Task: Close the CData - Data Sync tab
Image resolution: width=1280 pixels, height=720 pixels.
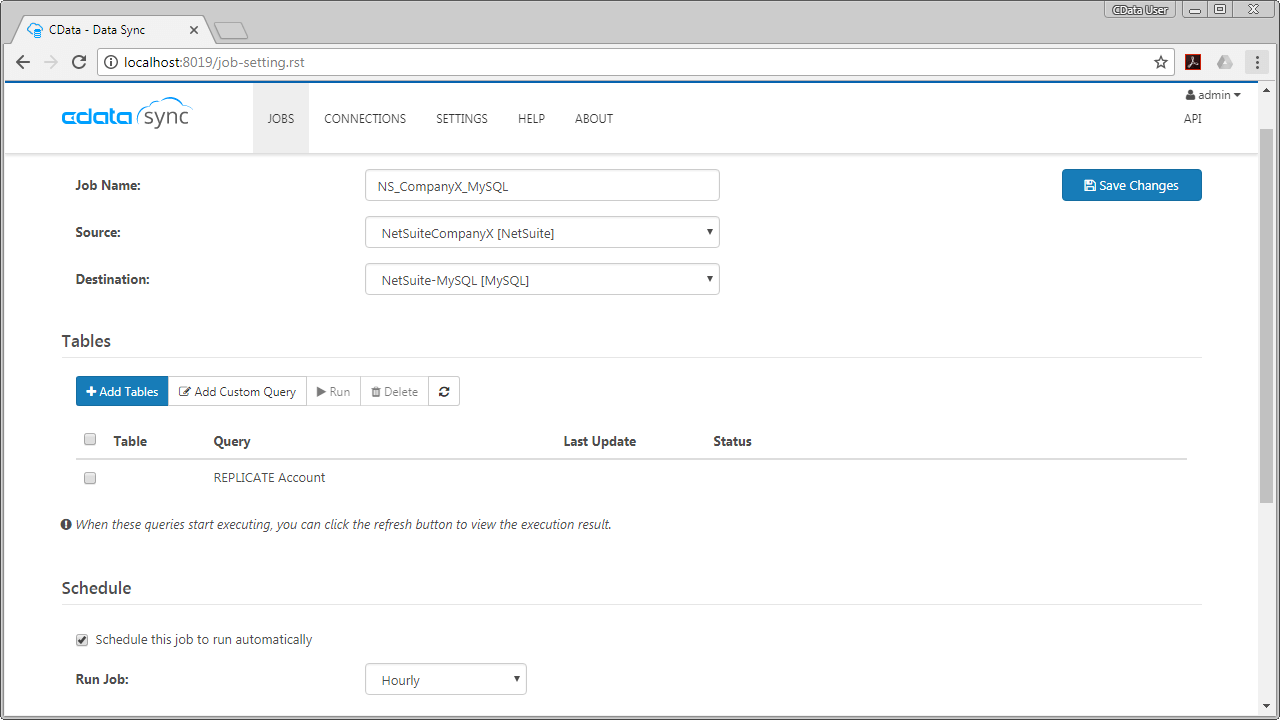Action: (194, 30)
